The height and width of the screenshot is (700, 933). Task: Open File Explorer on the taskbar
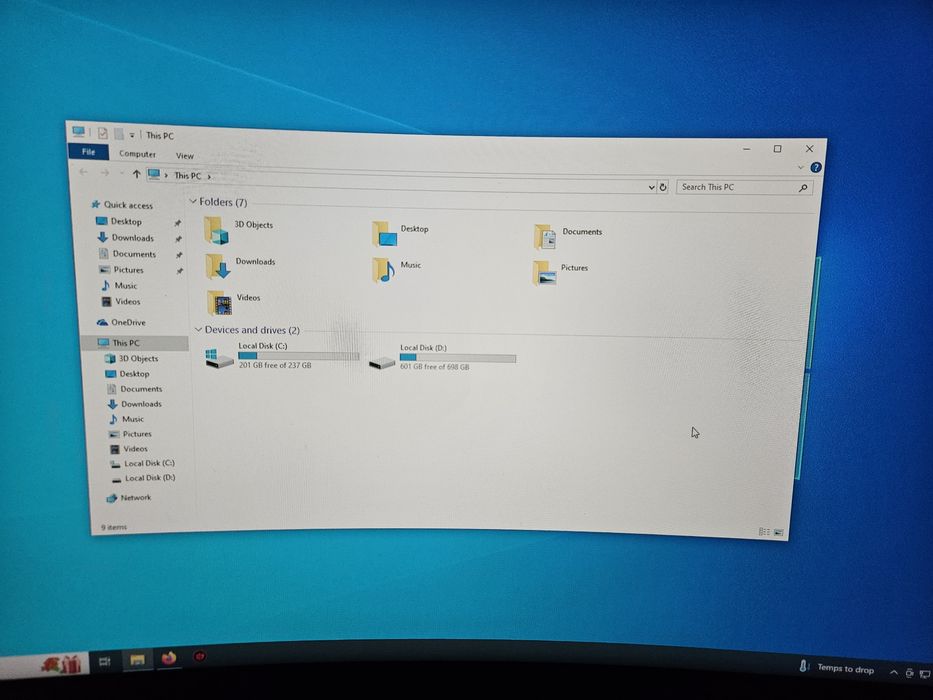coord(137,660)
